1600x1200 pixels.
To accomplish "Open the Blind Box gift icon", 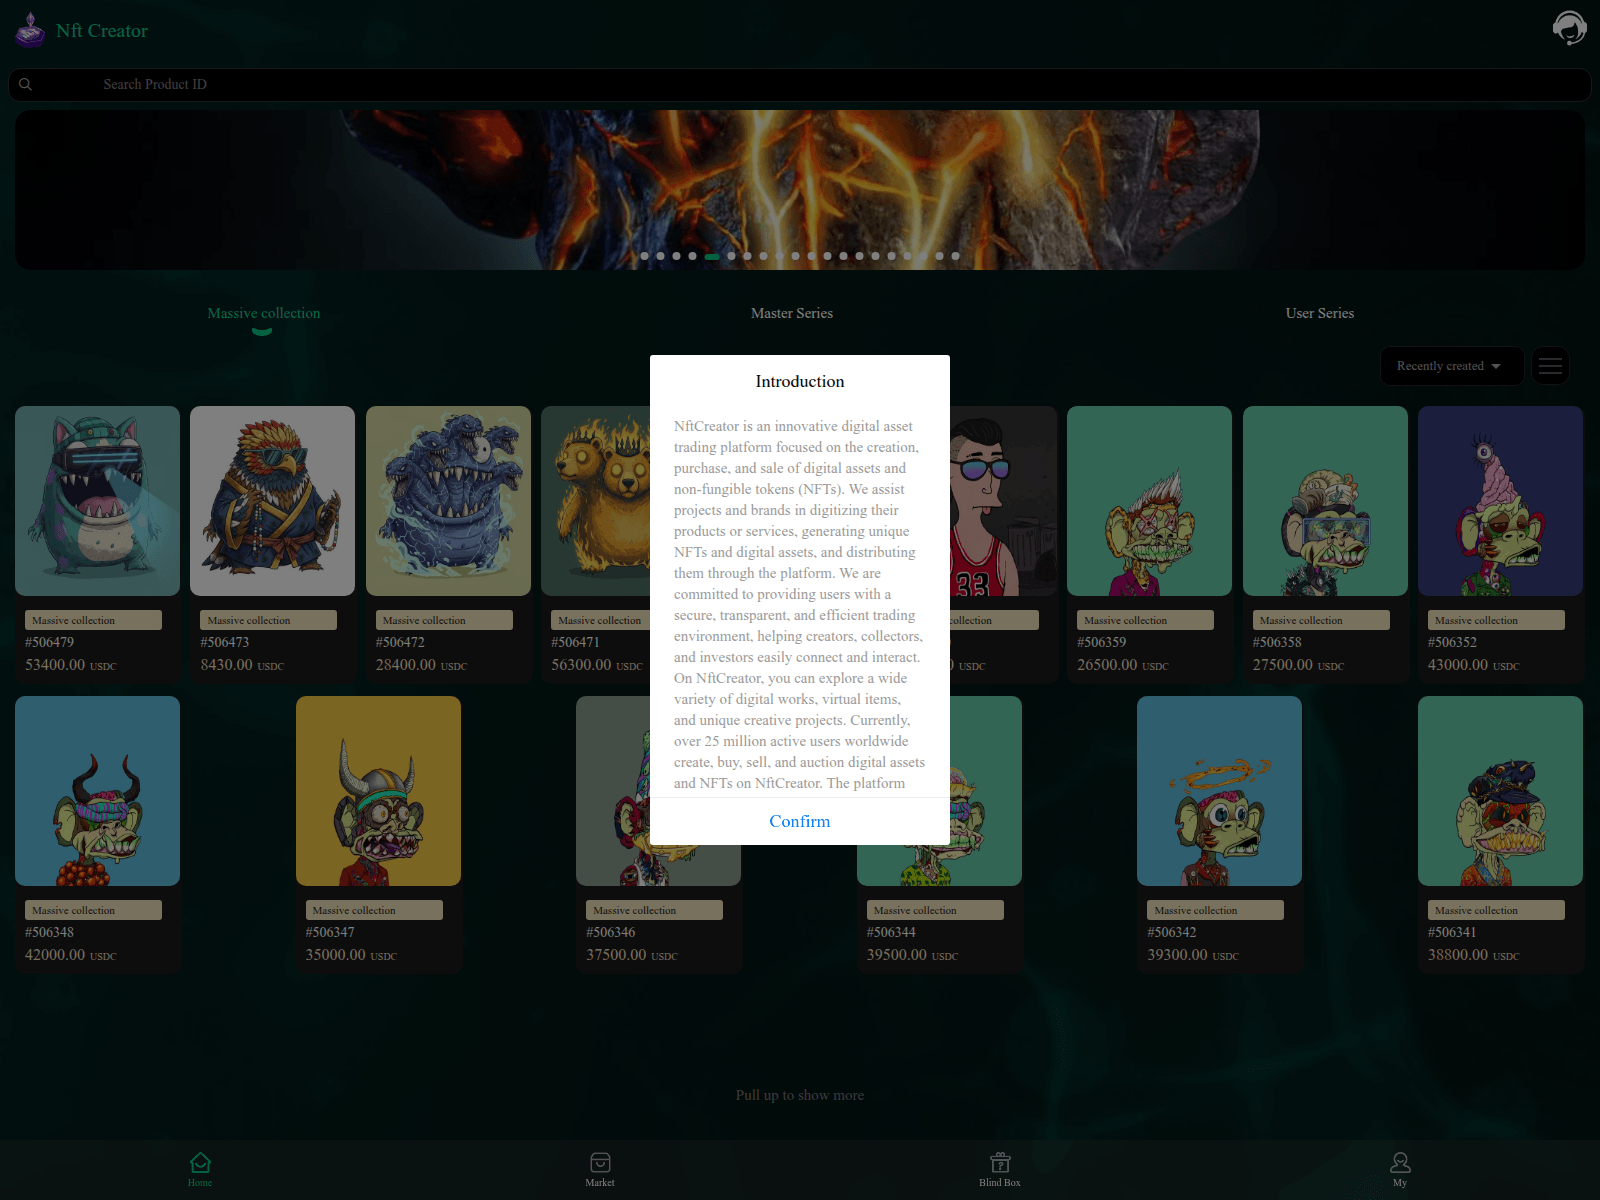I will coord(1000,1163).
